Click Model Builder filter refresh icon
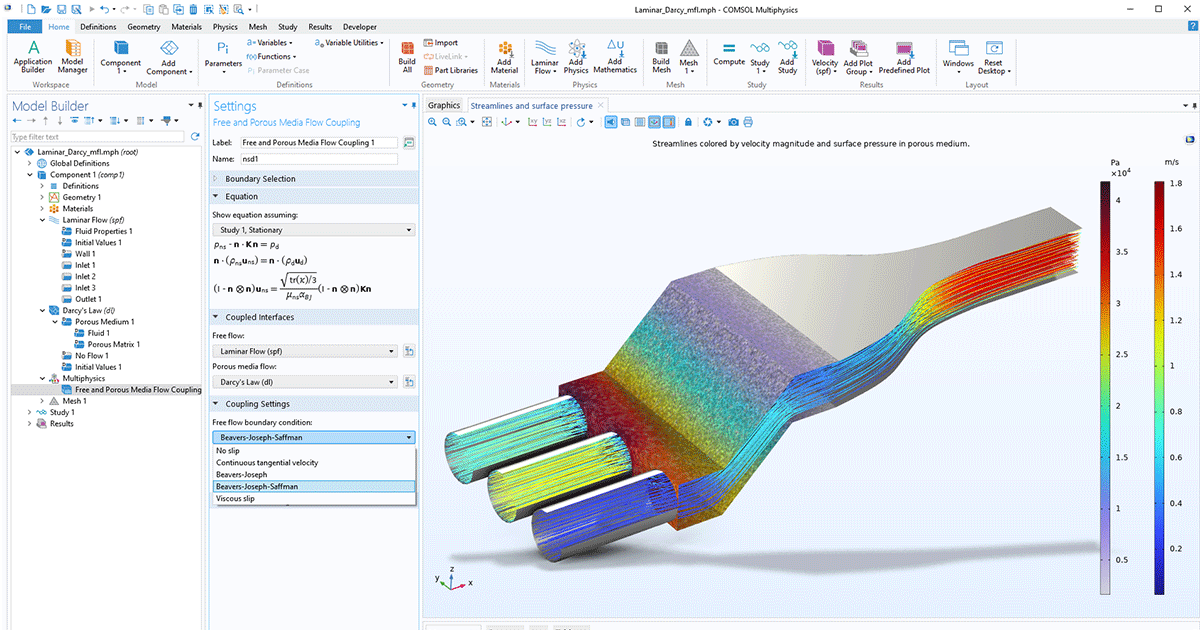The width and height of the screenshot is (1200, 630). click(195, 136)
